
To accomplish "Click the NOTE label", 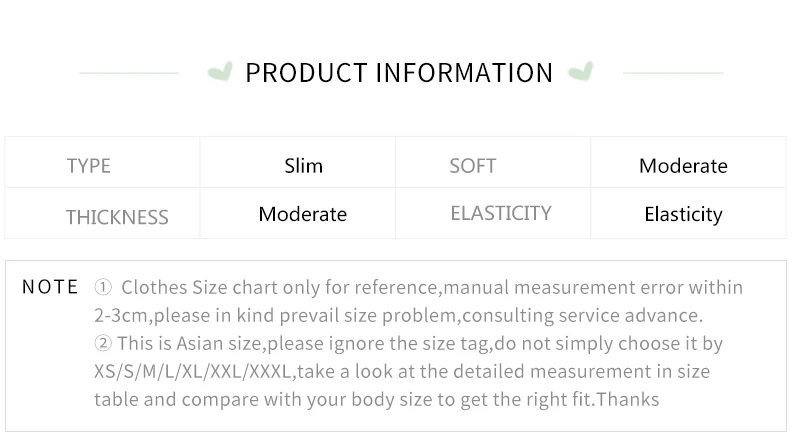I will [x=50, y=287].
